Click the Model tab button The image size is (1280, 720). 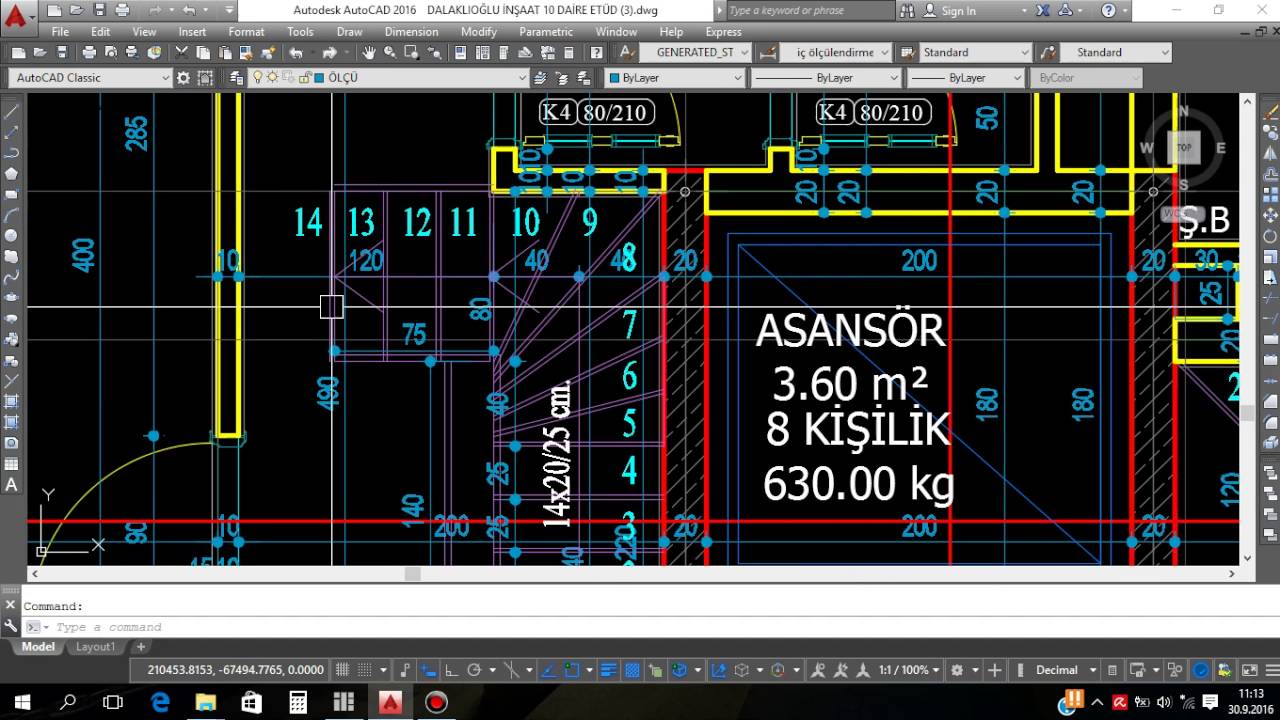(x=38, y=647)
